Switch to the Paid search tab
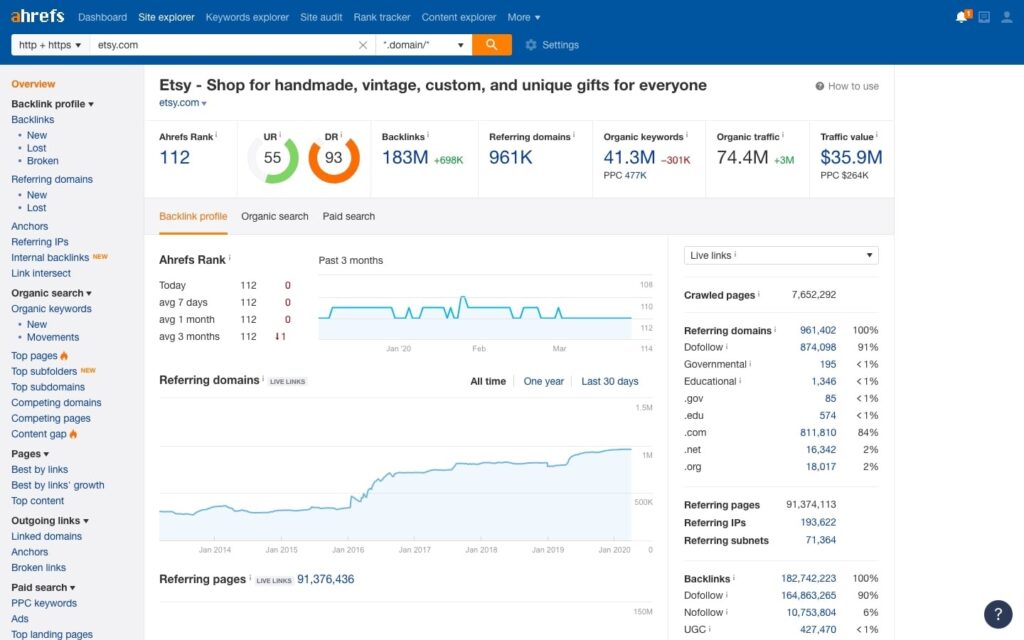This screenshot has width=1024, height=640. point(349,216)
